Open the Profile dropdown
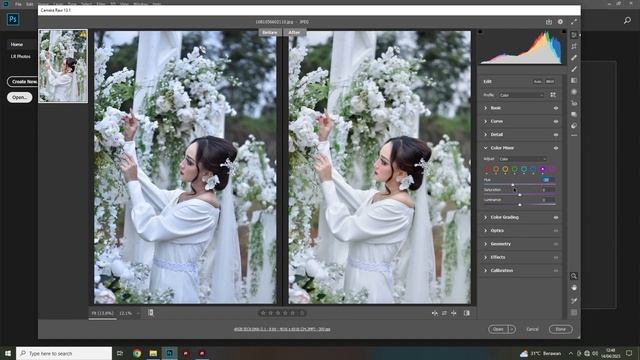Viewport: 640px width, 360px height. [521, 95]
